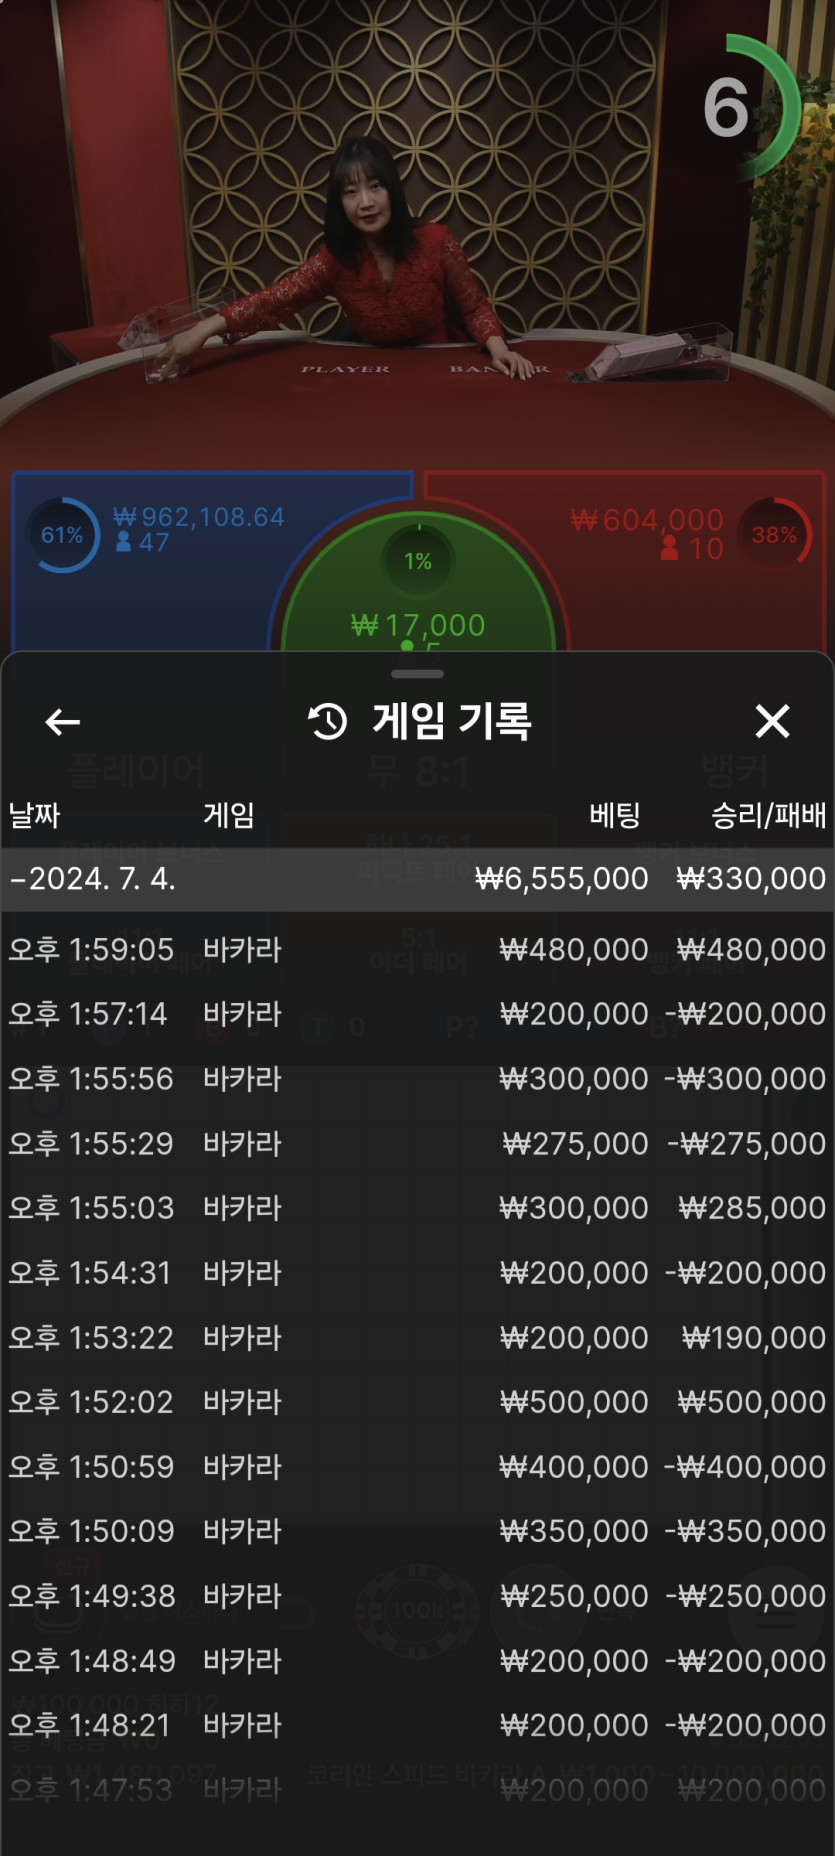This screenshot has height=1856, width=835.
Task: Select the 오후 1:54:31 game row
Action: pos(417,1273)
